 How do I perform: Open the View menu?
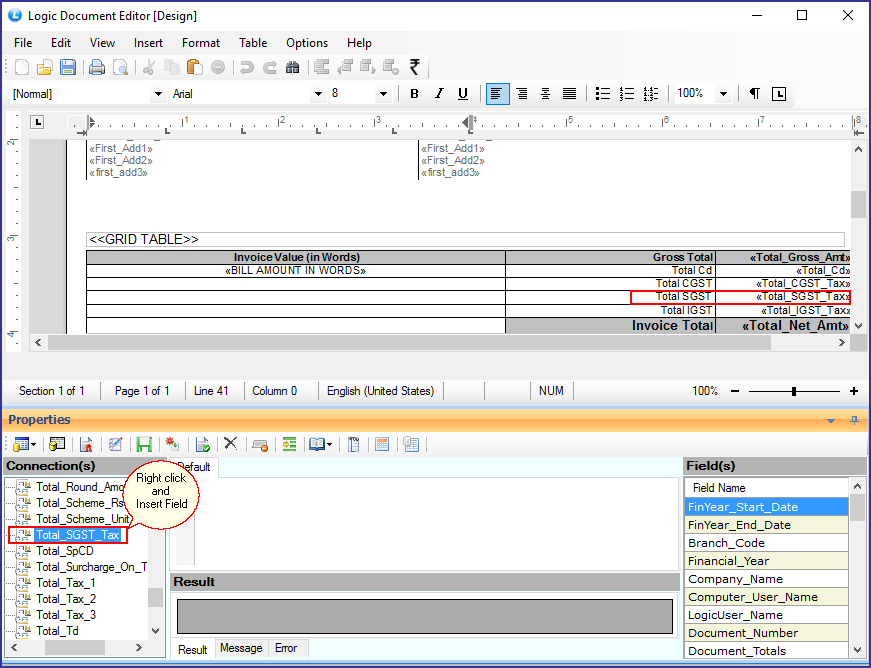102,43
